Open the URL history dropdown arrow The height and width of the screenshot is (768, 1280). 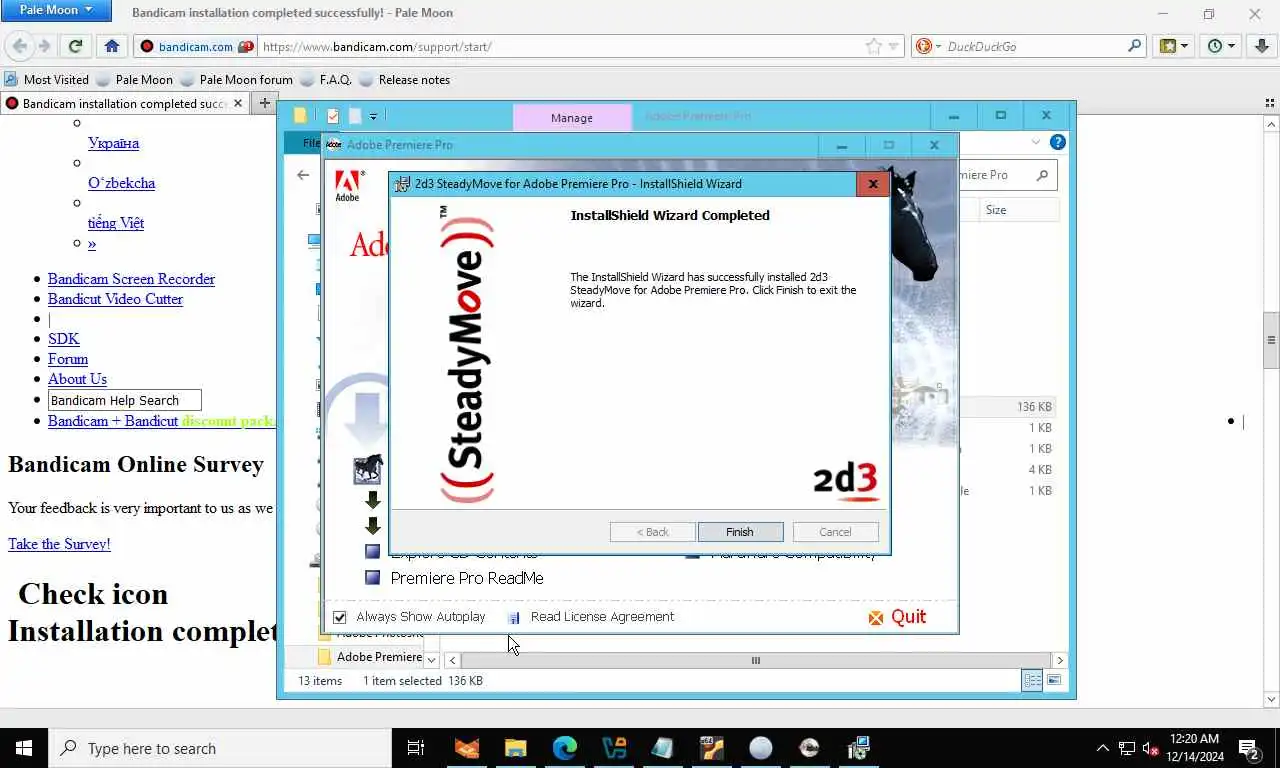point(894,46)
